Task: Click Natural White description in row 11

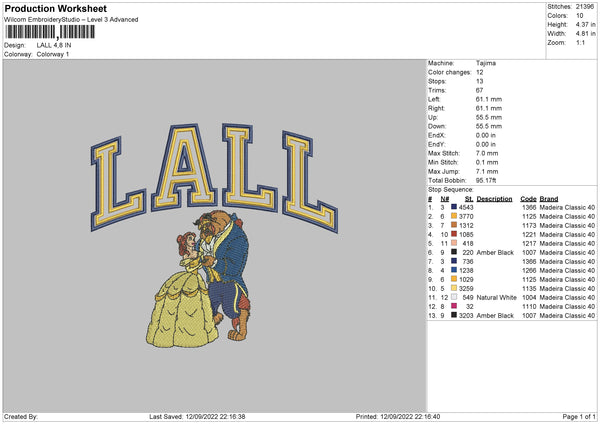Action: [496, 297]
